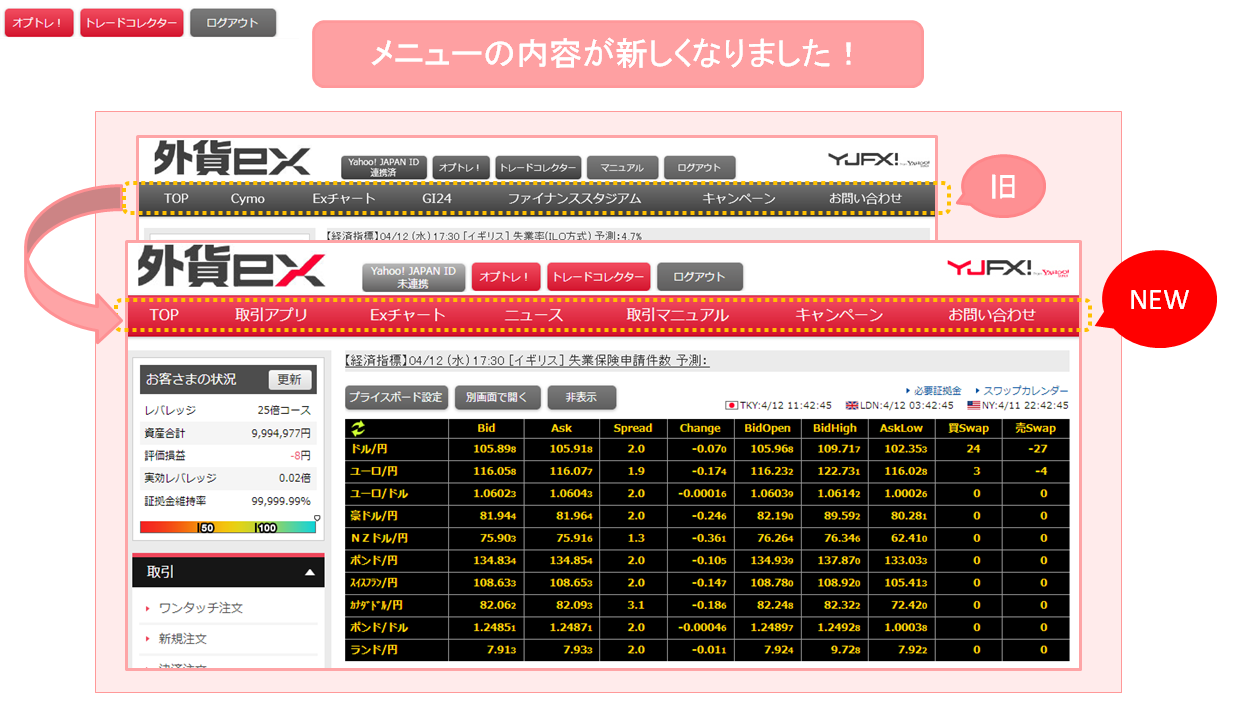Click the US flag beside NY time
Image resolution: width=1242 pixels, height=717 pixels.
coord(974,405)
